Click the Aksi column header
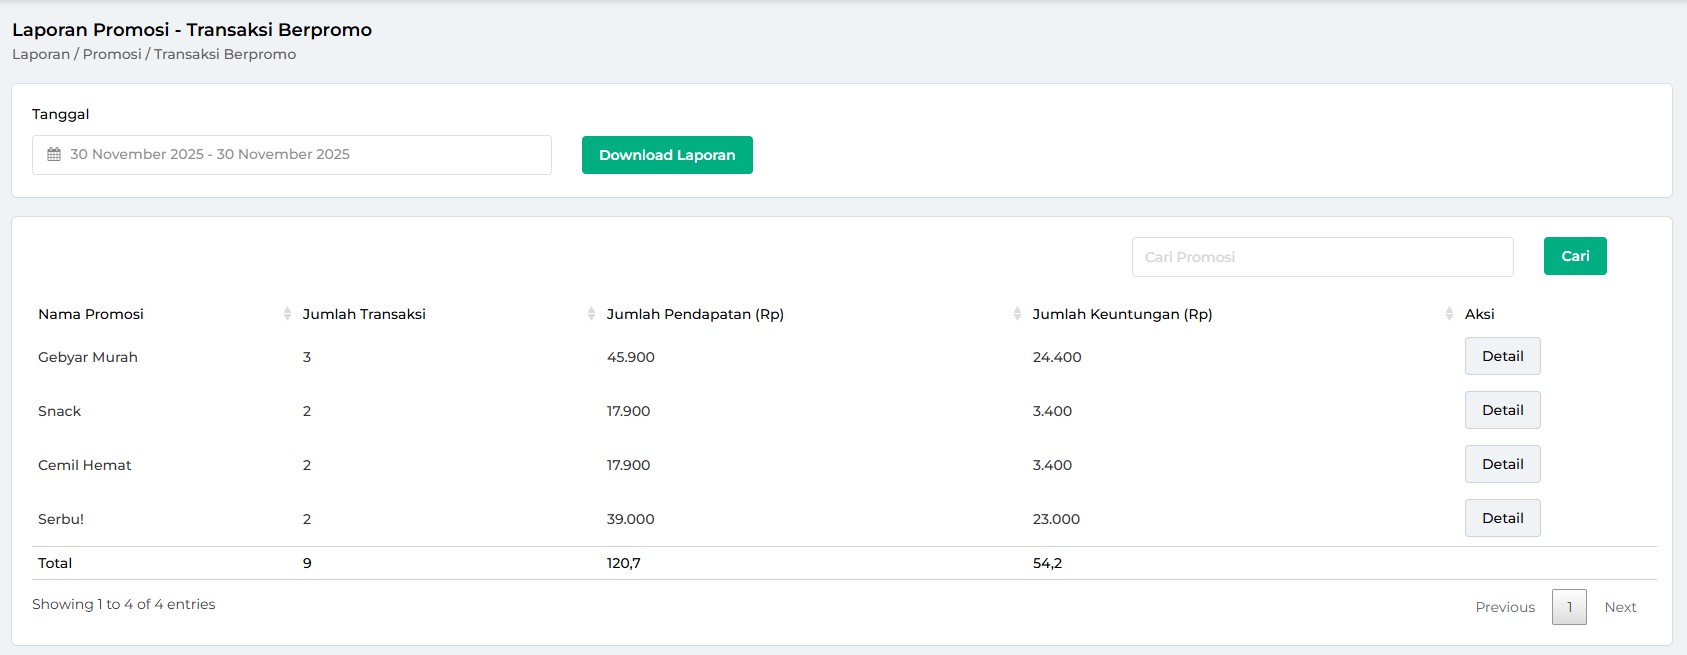This screenshot has height=655, width=1687. coord(1479,314)
